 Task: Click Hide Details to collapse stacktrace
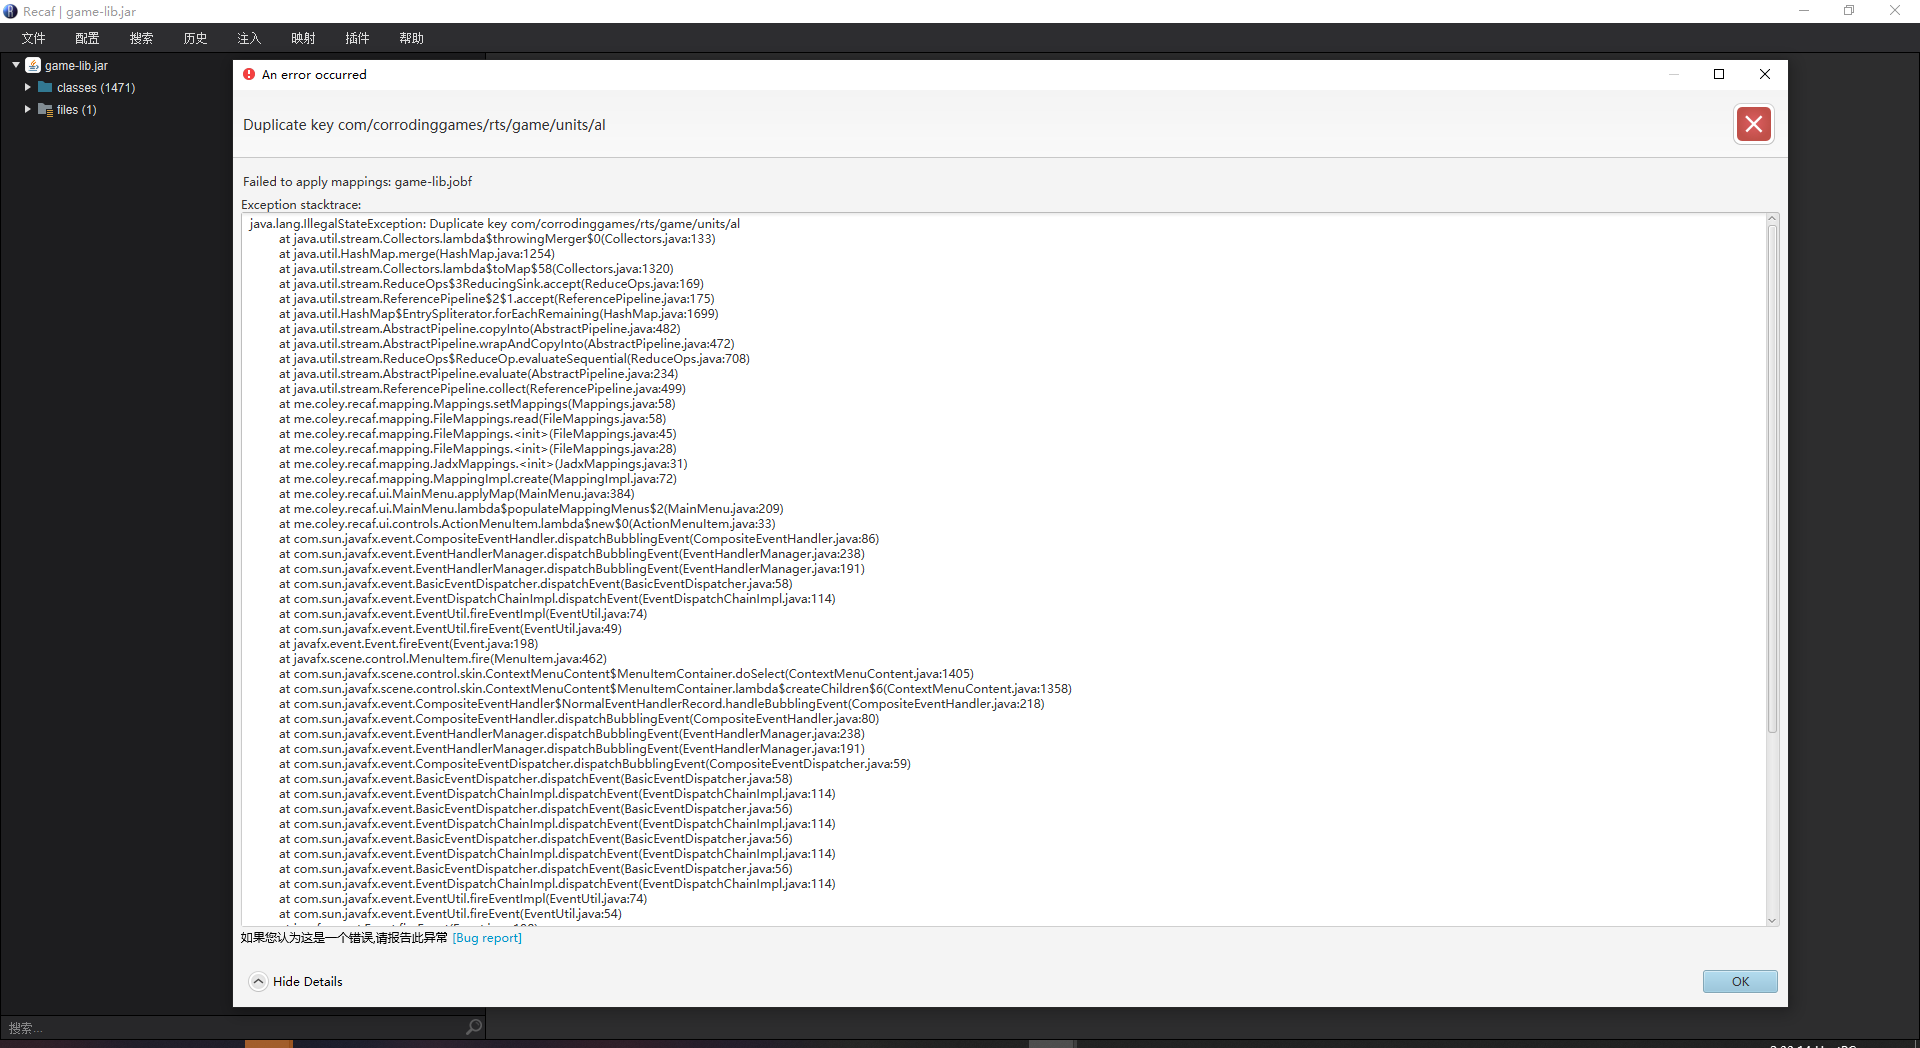(296, 982)
